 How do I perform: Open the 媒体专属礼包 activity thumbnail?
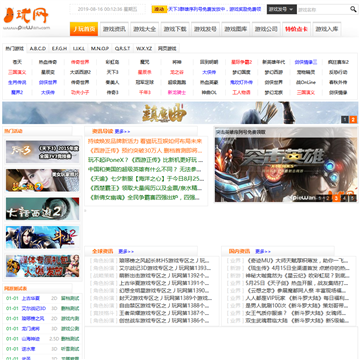42,266
